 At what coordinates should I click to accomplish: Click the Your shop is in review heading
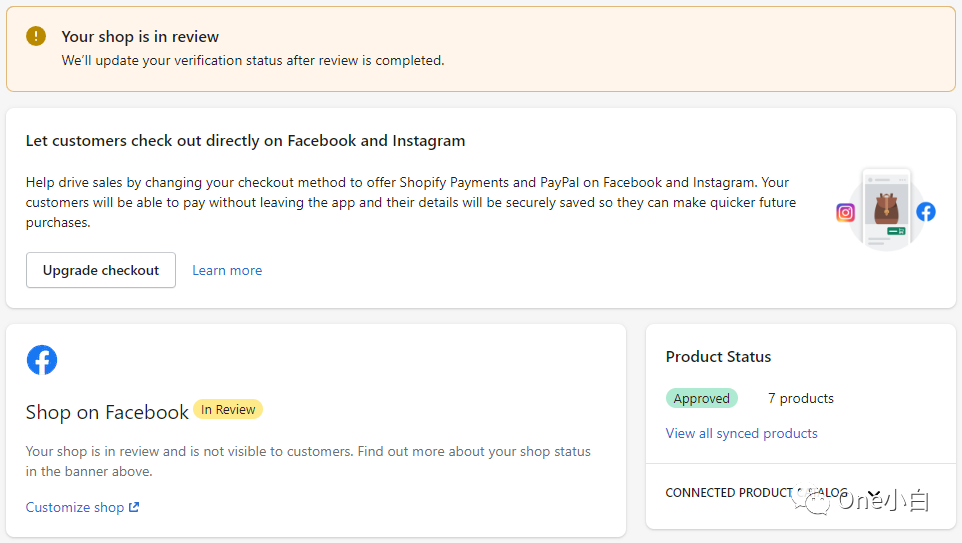140,37
